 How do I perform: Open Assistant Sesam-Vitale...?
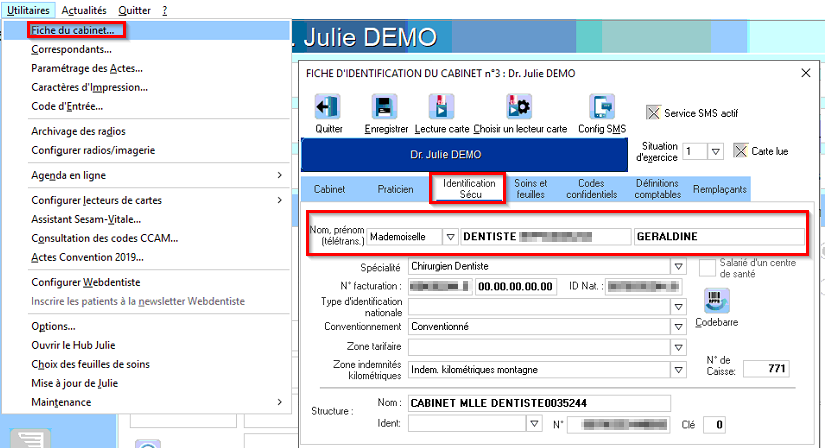pyautogui.click(x=86, y=219)
